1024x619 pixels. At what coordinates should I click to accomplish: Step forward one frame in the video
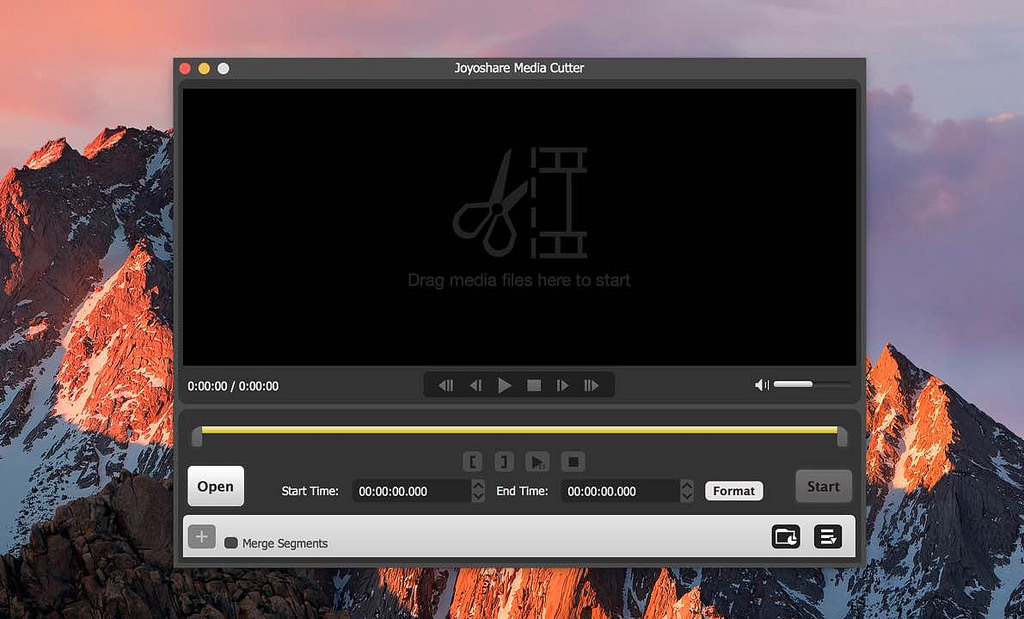click(x=563, y=384)
